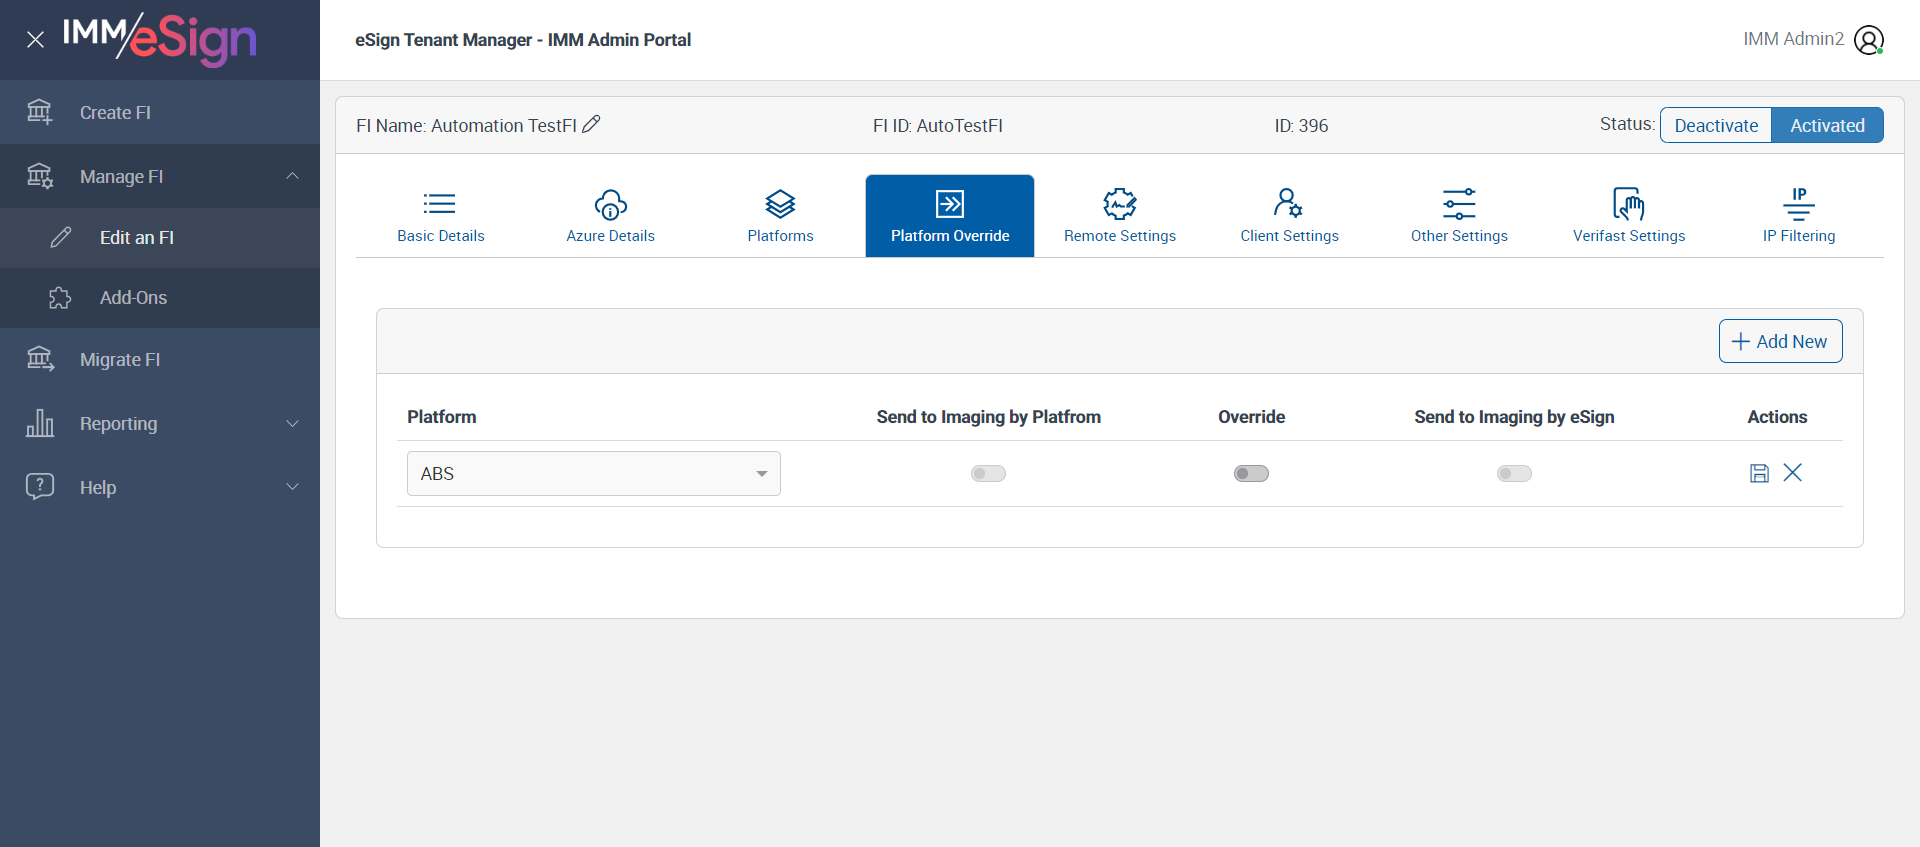
Task: Toggle Send to Imaging by eSign switch
Action: pyautogui.click(x=1514, y=473)
